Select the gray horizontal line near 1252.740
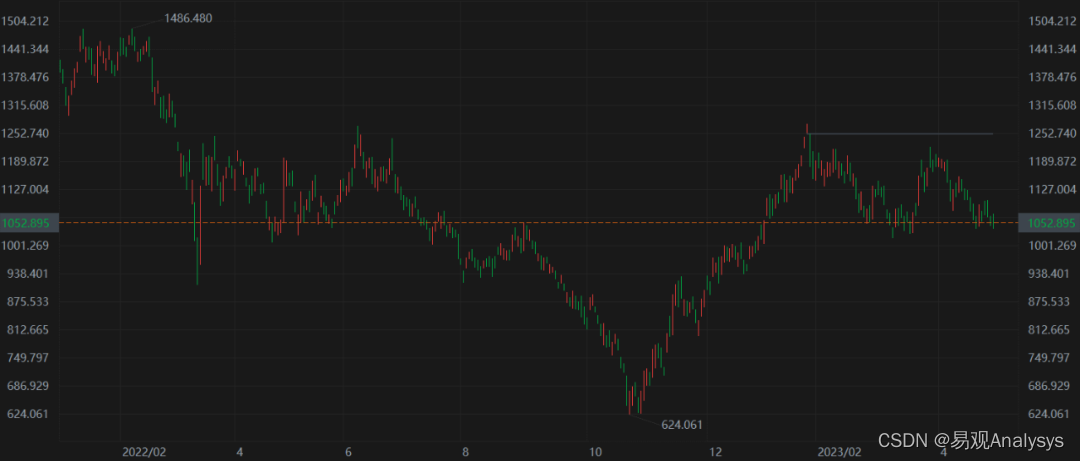 point(901,134)
